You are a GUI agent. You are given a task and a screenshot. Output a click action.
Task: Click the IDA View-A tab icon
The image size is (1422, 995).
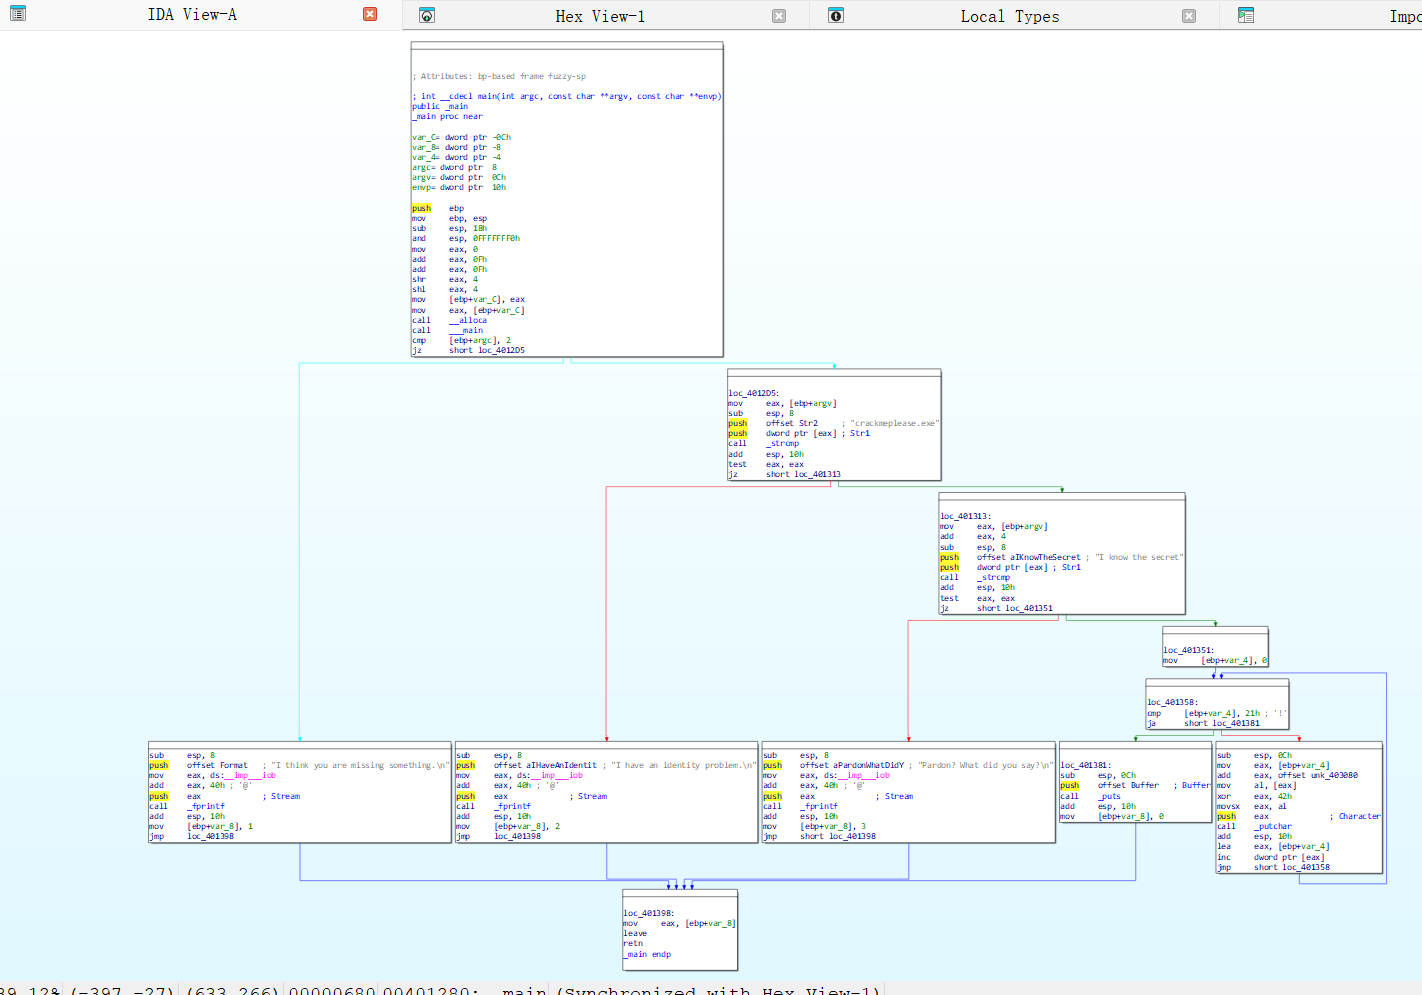(x=17, y=14)
